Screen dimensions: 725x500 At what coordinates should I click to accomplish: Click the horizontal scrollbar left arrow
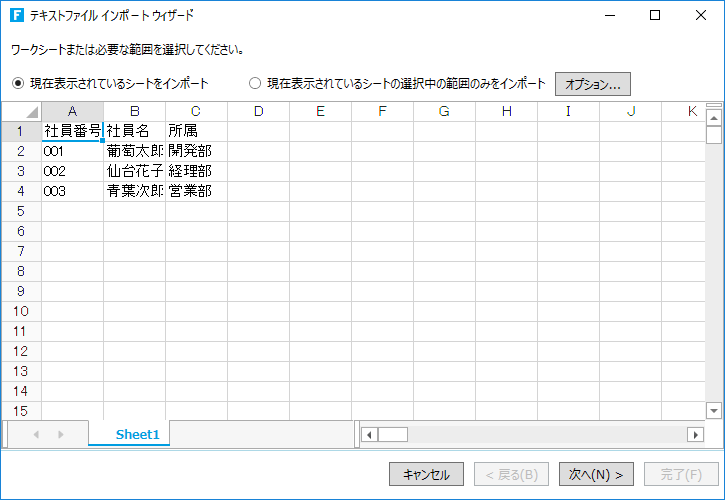tap(369, 435)
